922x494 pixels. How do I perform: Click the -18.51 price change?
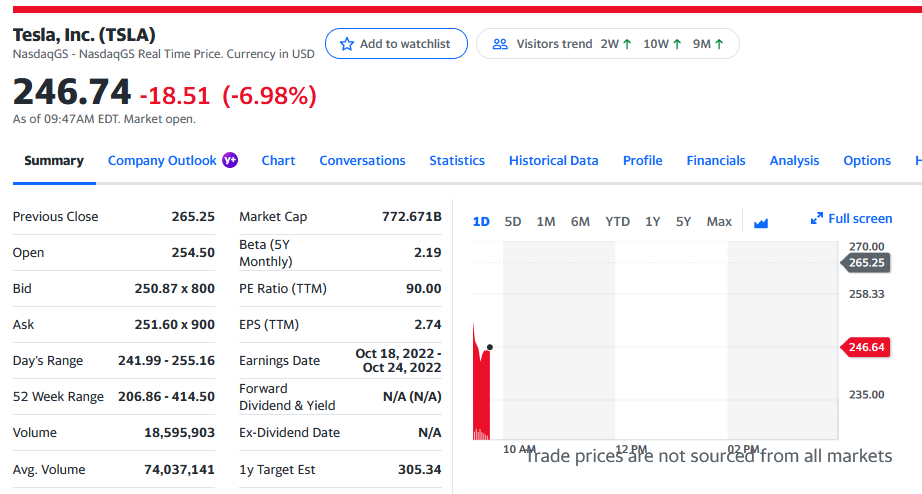[175, 95]
